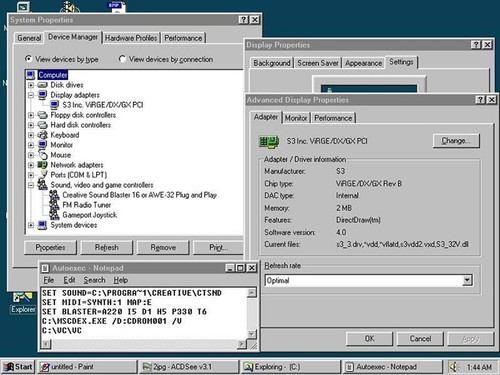
Task: Click the System devices icon
Action: click(x=43, y=225)
